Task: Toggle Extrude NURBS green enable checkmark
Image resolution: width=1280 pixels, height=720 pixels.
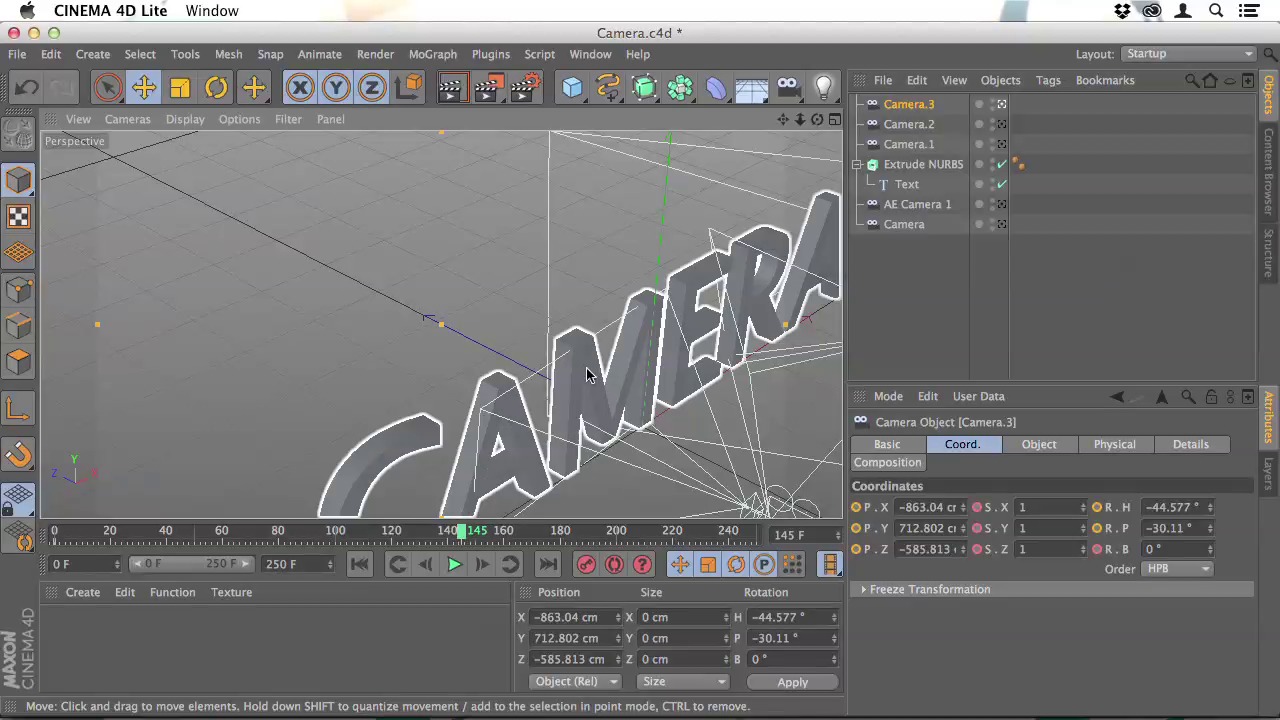Action: pyautogui.click(x=1002, y=164)
